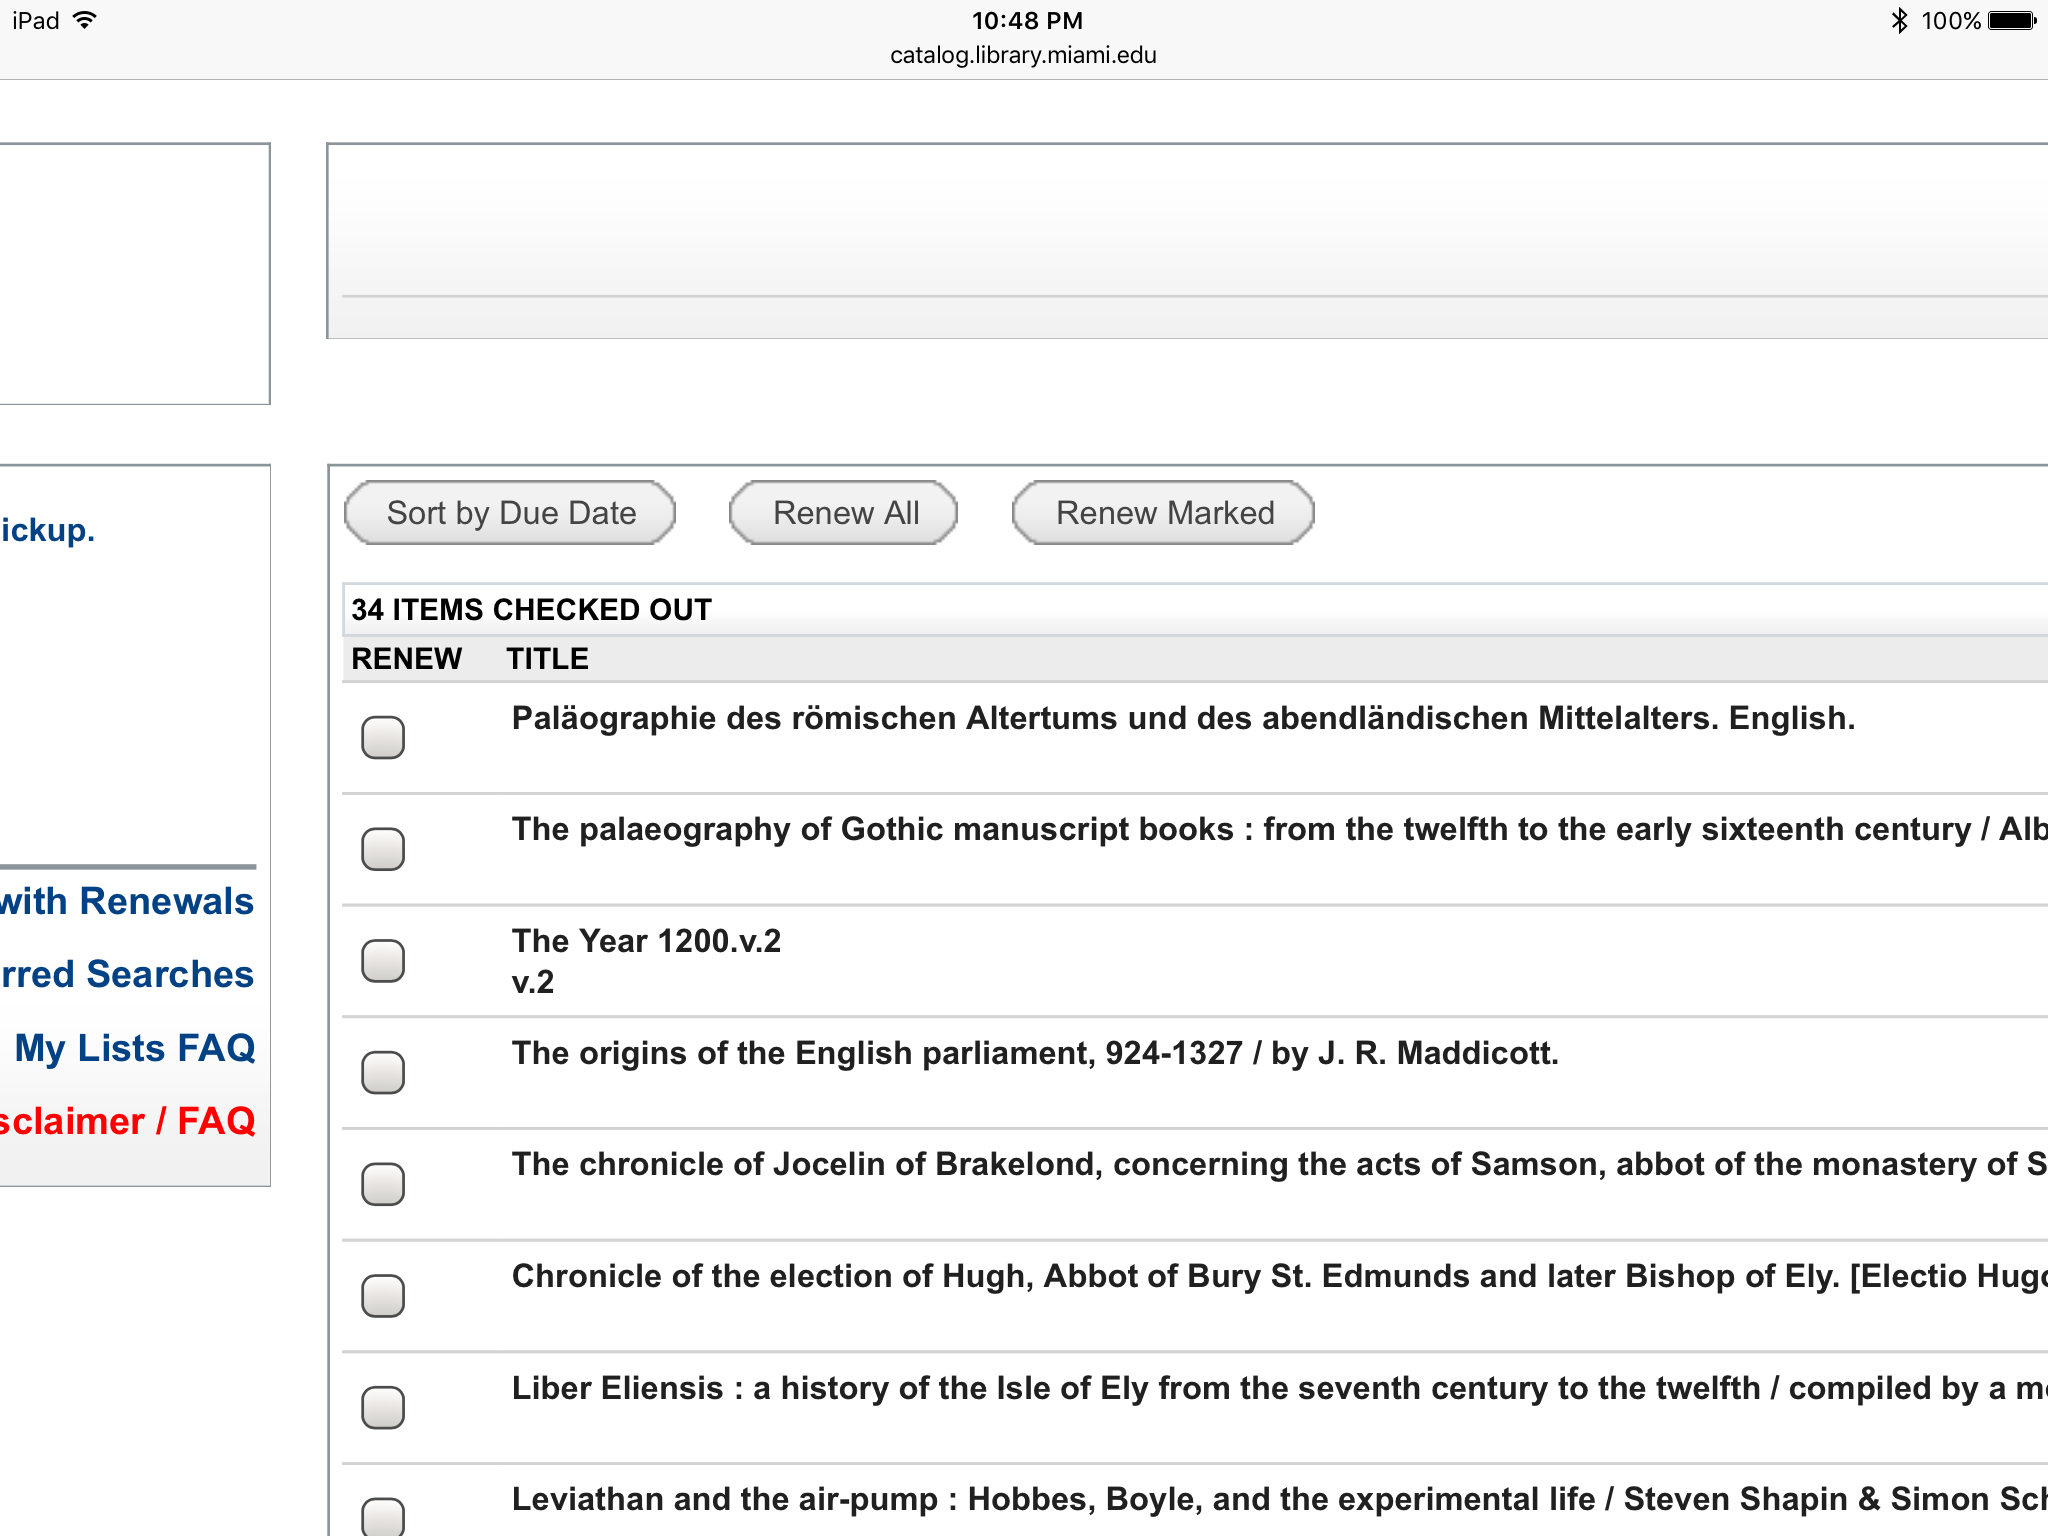Viewport: 2048px width, 1536px height.
Task: Open the My Lists FAQ link
Action: pos(135,1048)
